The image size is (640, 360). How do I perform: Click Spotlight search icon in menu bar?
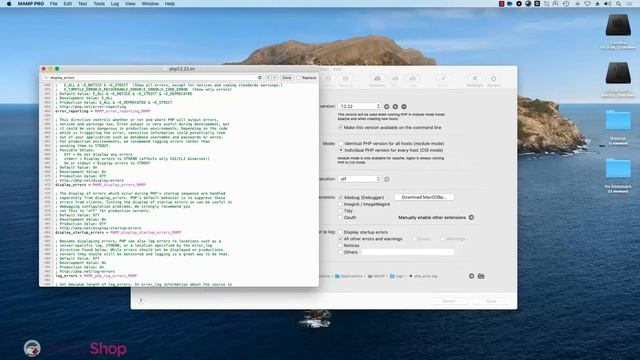click(x=618, y=4)
